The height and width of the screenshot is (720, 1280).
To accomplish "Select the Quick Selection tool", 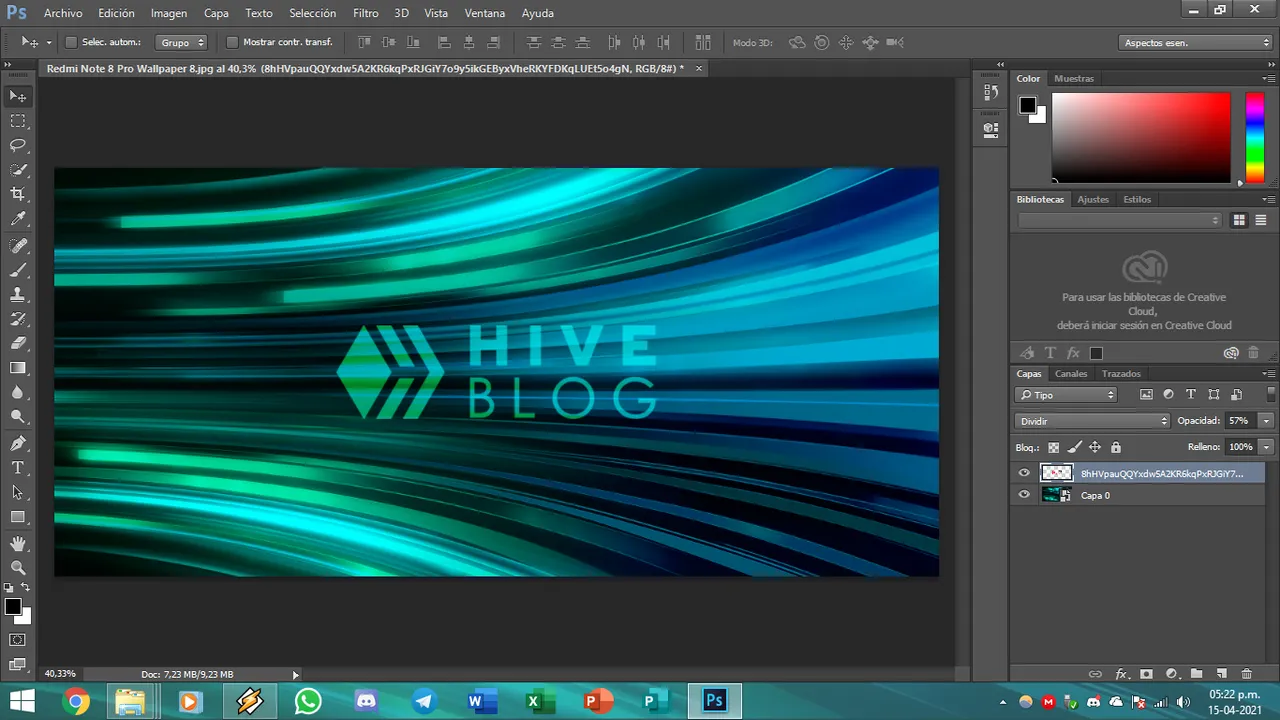I will coord(18,170).
